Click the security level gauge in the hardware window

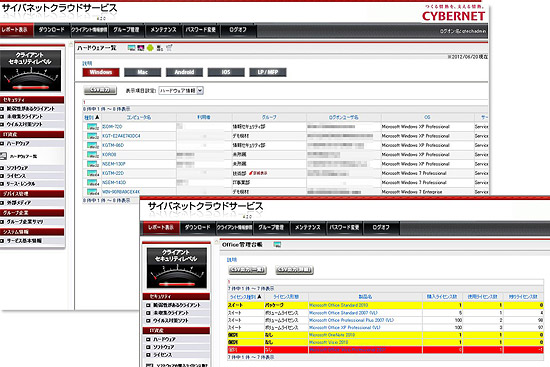31,71
